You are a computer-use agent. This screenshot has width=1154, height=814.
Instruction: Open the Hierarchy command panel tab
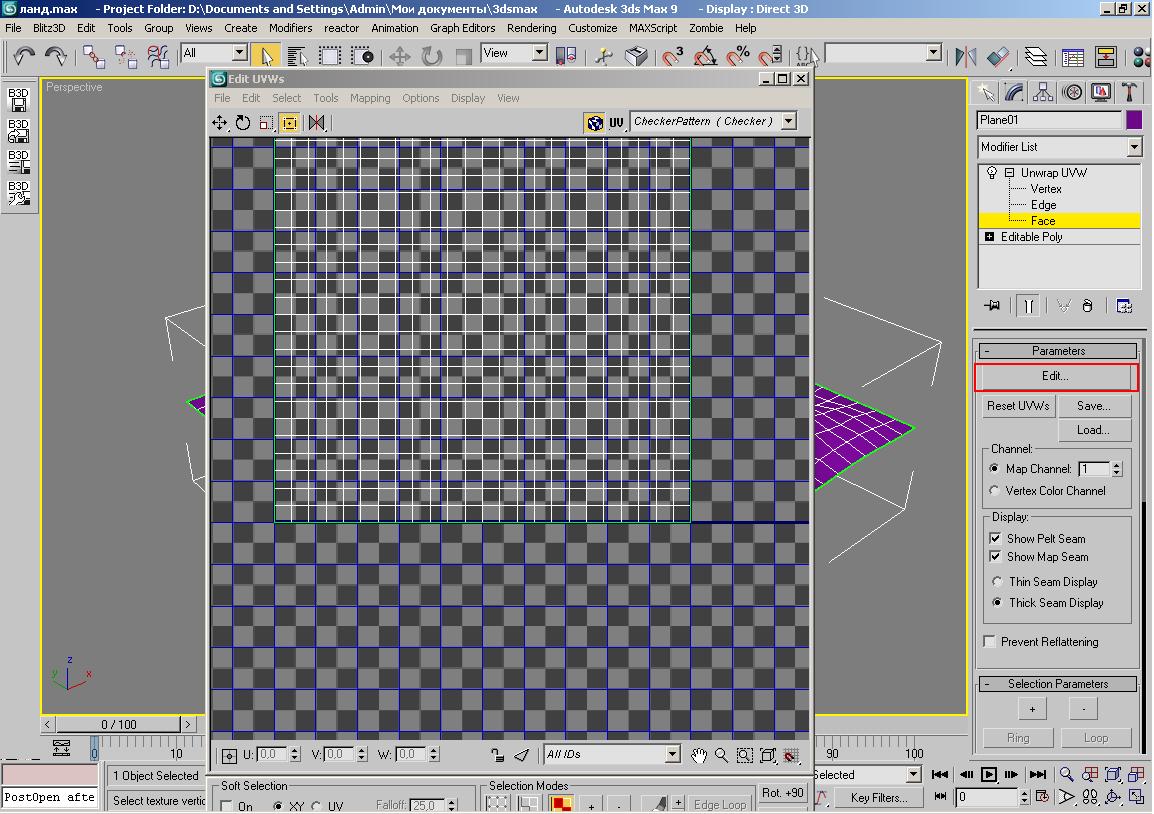pyautogui.click(x=1043, y=93)
